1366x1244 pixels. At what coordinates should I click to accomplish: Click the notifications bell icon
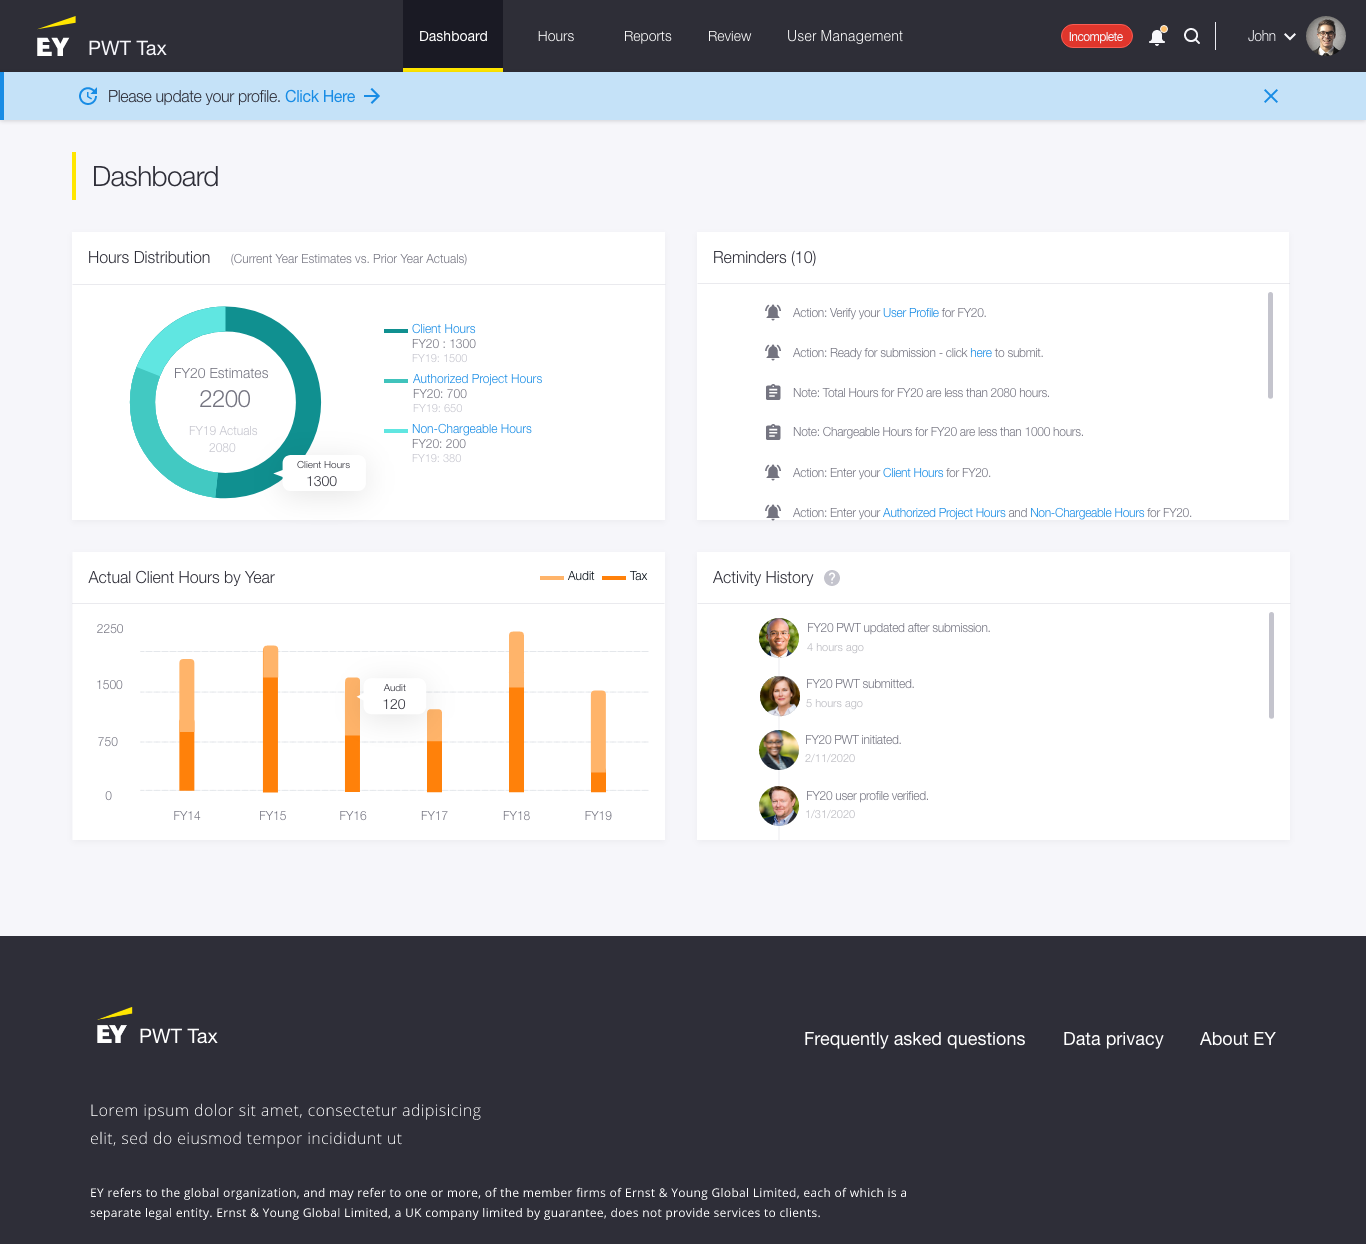coord(1157,36)
